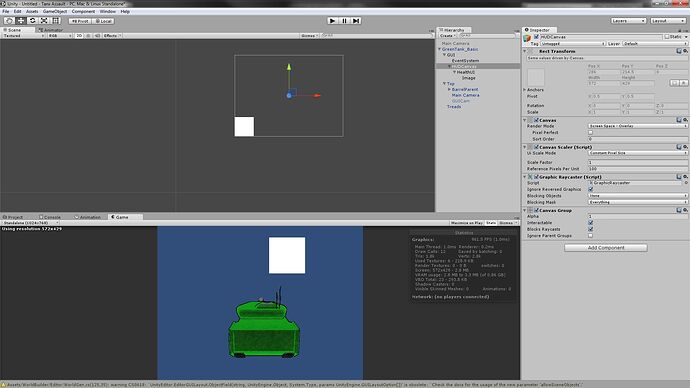The image size is (690, 388).
Task: Switch to the Animation tab
Action: [88, 217]
